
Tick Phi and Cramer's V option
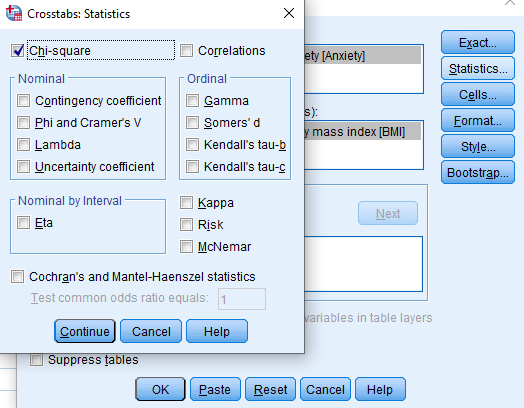pos(23,123)
